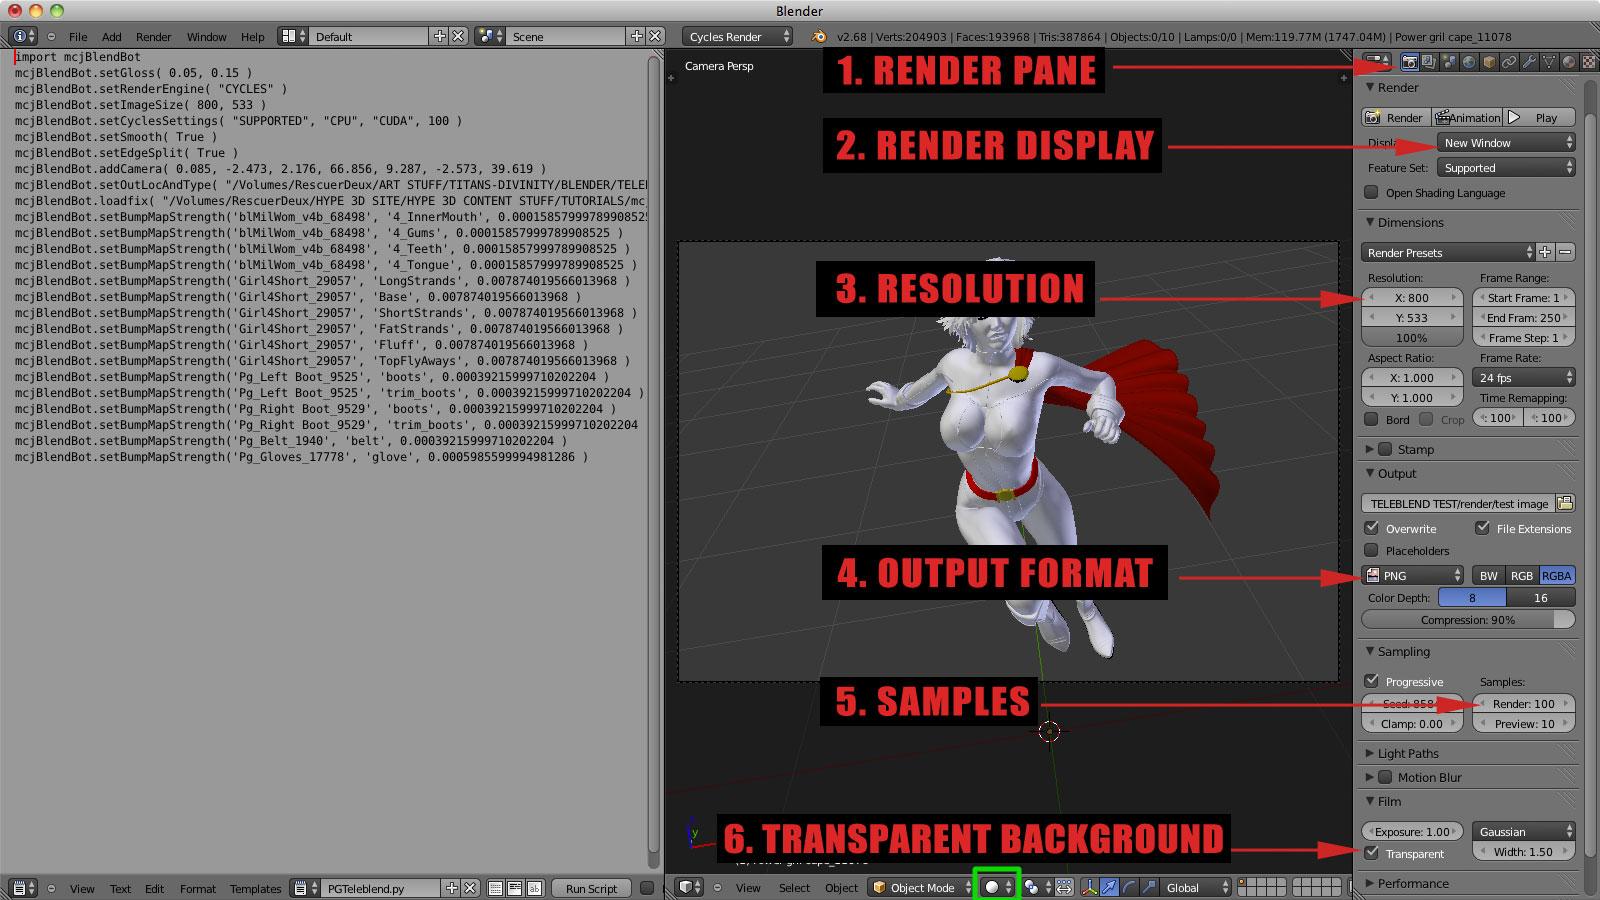Open the World properties tab (globe icon)
The width and height of the screenshot is (1600, 900).
(x=1469, y=62)
